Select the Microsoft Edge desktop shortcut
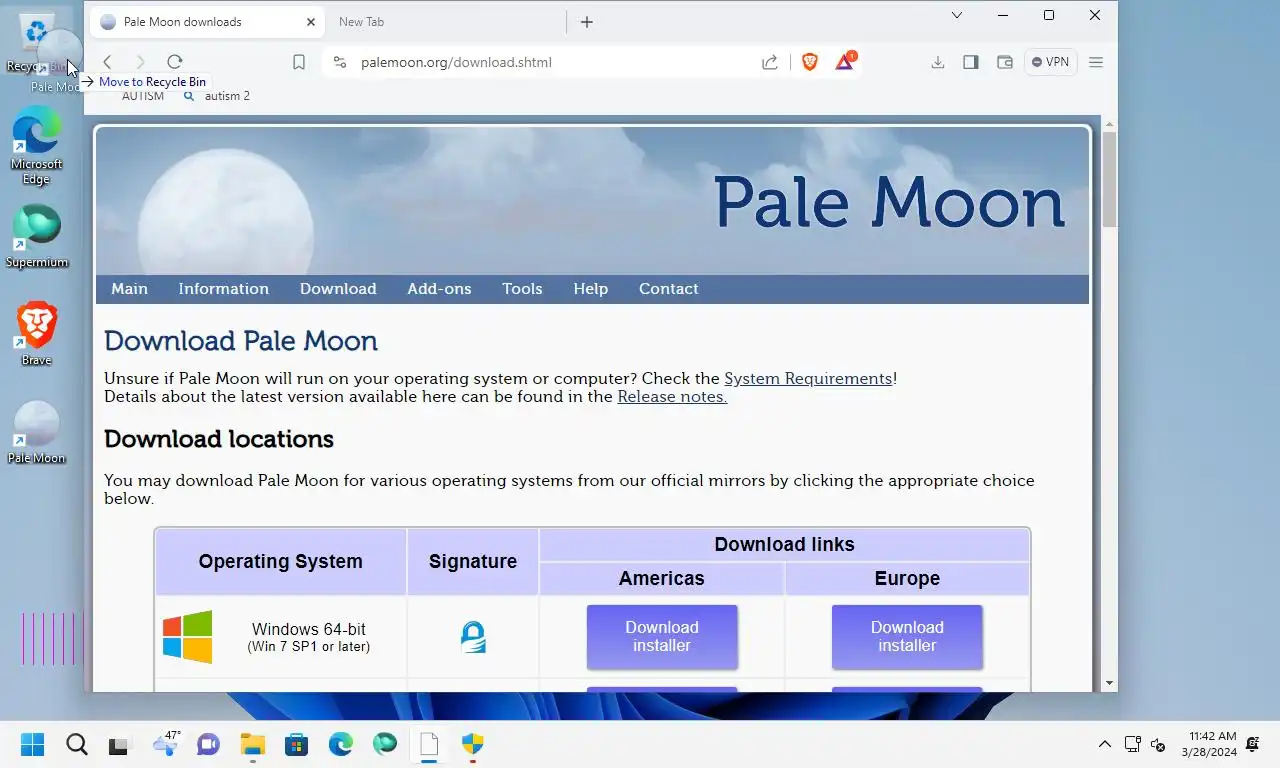Screen dimensions: 1280x768 coord(36,146)
